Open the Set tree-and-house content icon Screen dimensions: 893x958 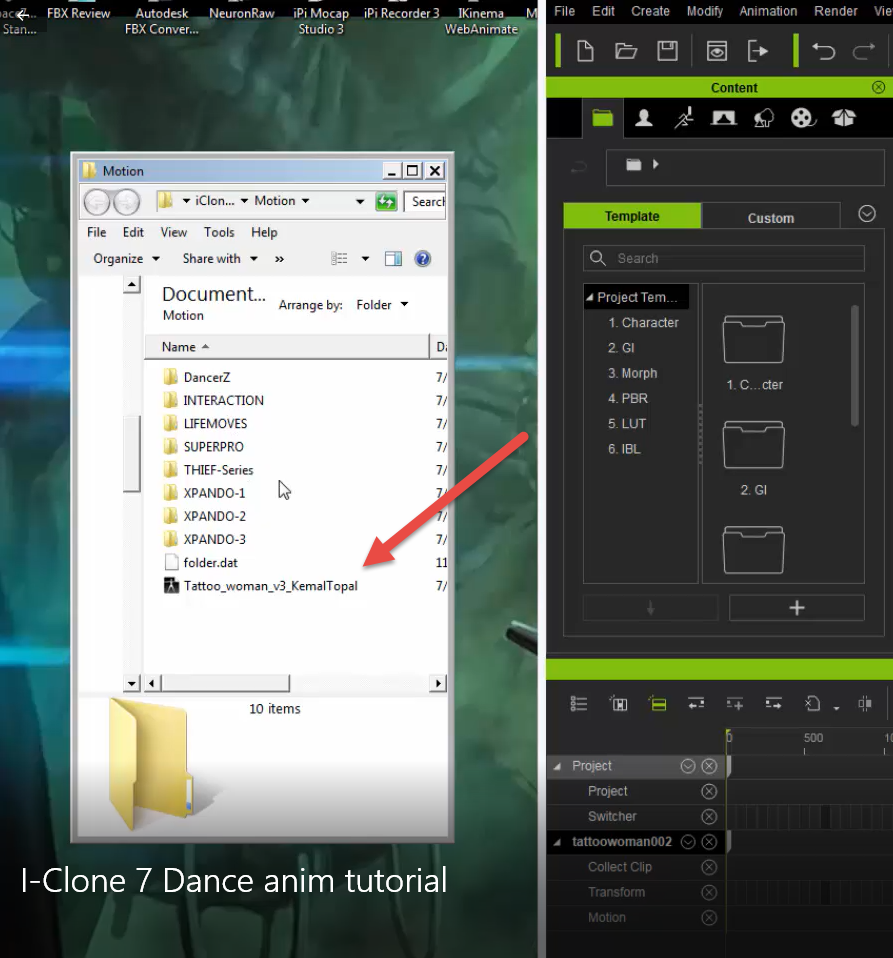pos(764,117)
